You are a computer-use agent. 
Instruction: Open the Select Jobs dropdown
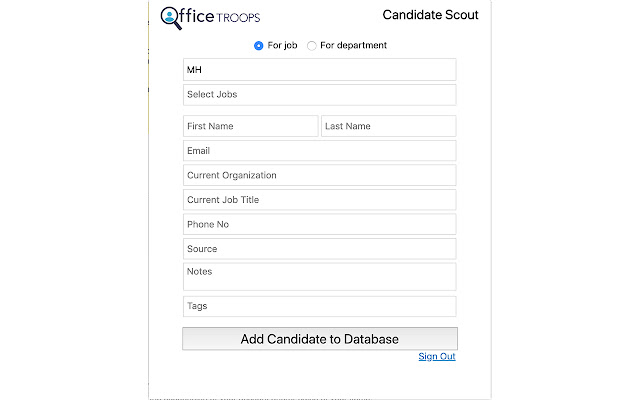pos(319,95)
